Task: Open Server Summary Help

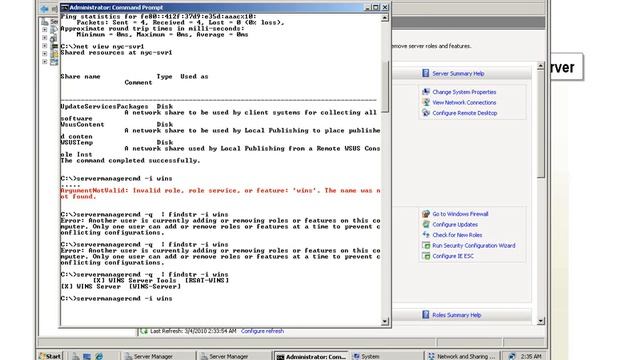Action: [x=458, y=73]
